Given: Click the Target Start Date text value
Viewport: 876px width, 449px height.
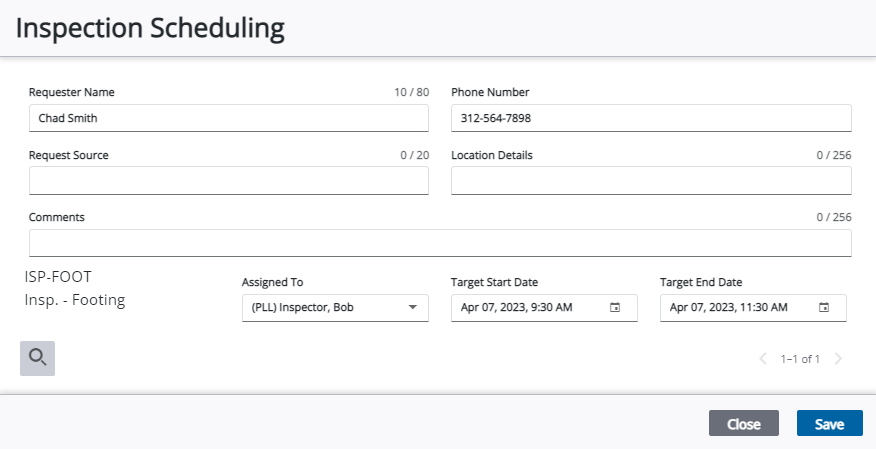Looking at the screenshot, I should [x=517, y=308].
